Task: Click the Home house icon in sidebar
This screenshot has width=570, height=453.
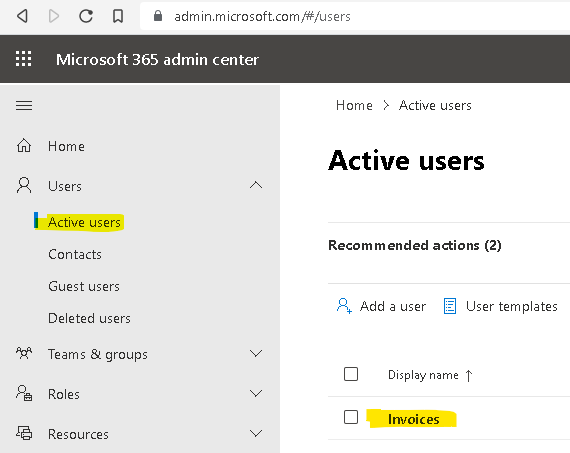Action: point(24,146)
